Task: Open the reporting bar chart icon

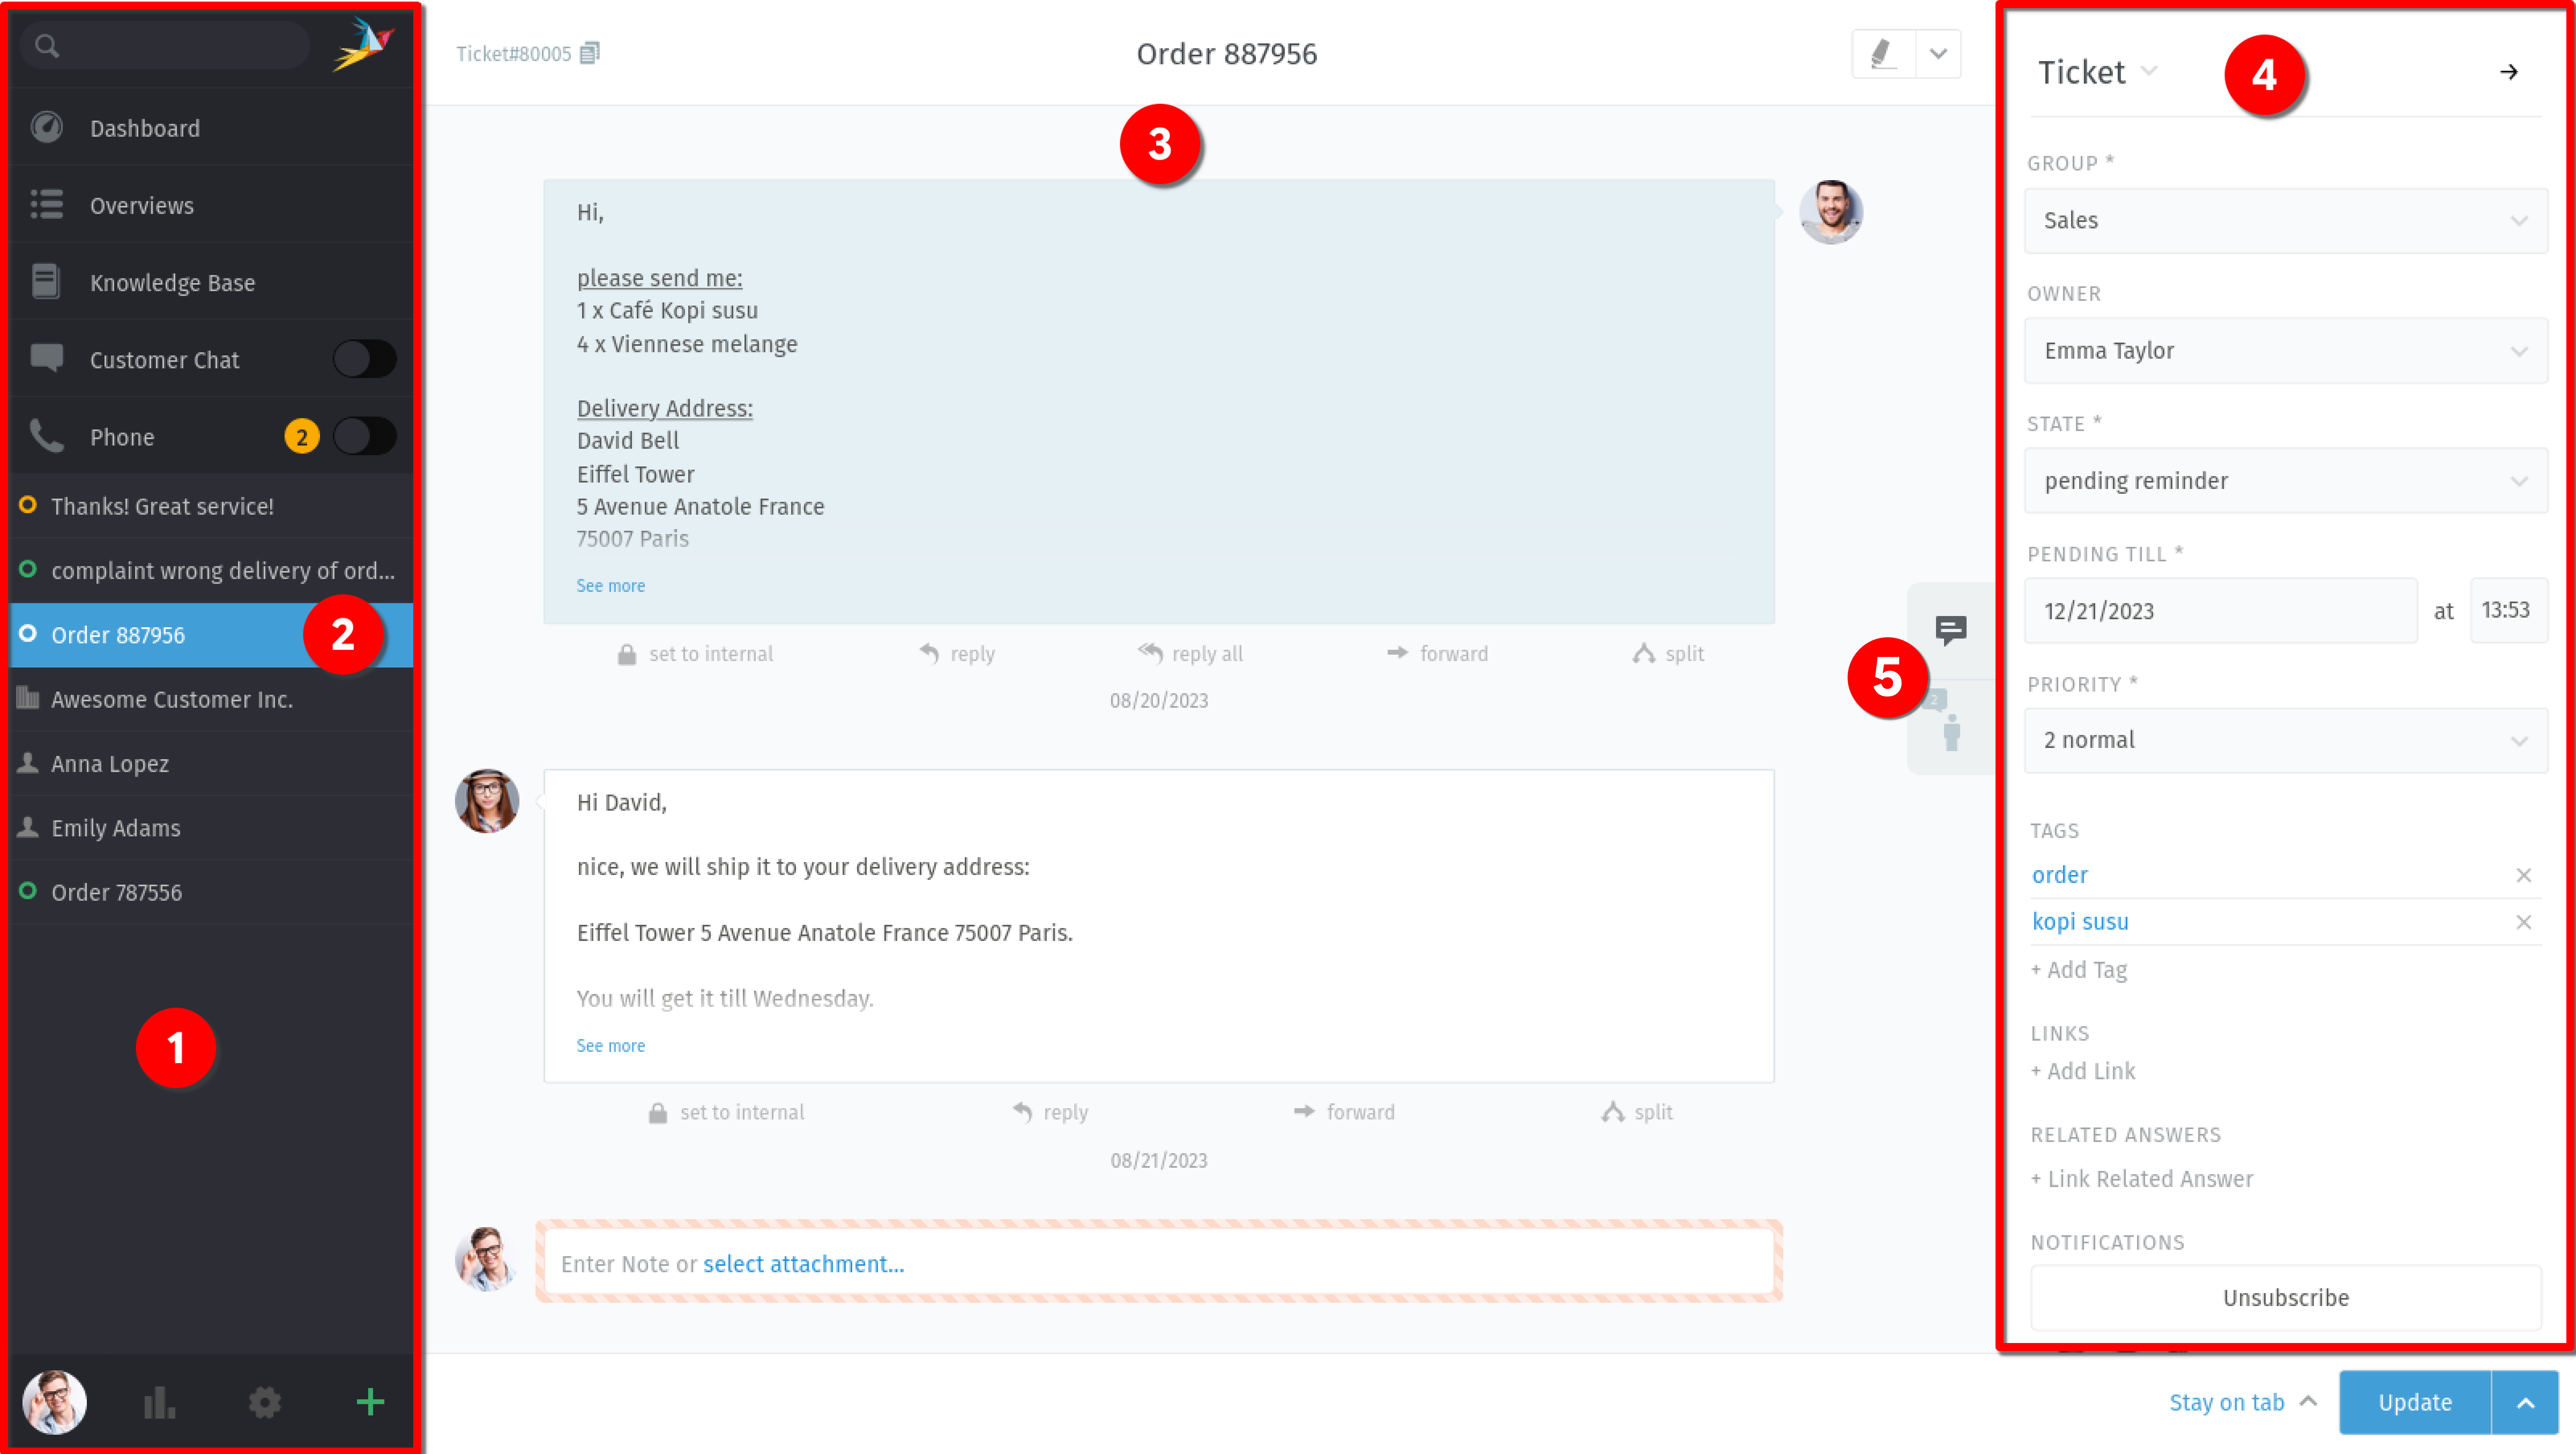Action: [x=159, y=1402]
